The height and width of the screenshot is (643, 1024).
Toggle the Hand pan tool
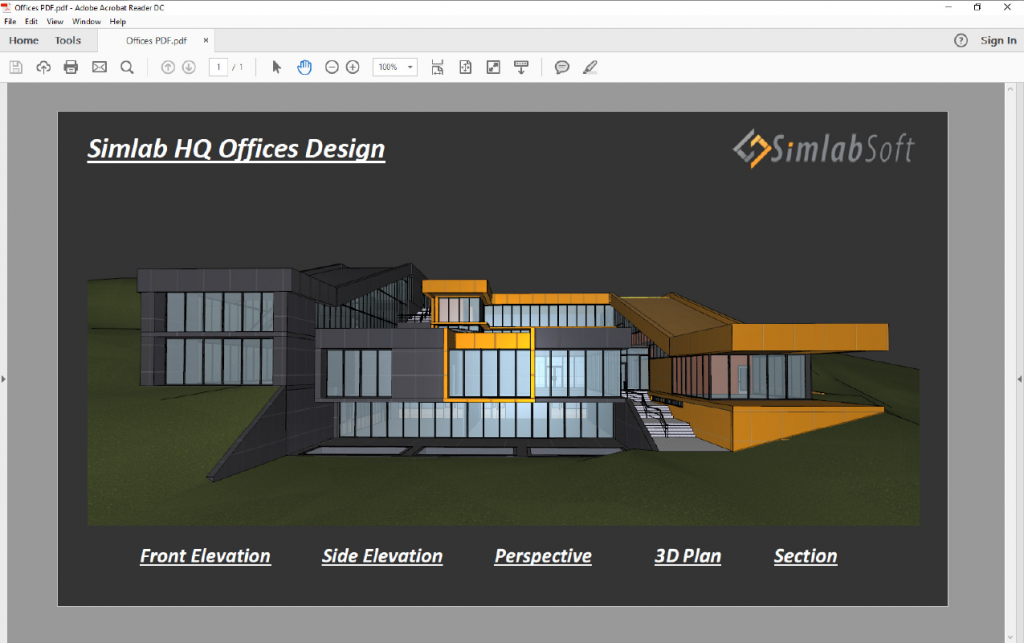(304, 67)
